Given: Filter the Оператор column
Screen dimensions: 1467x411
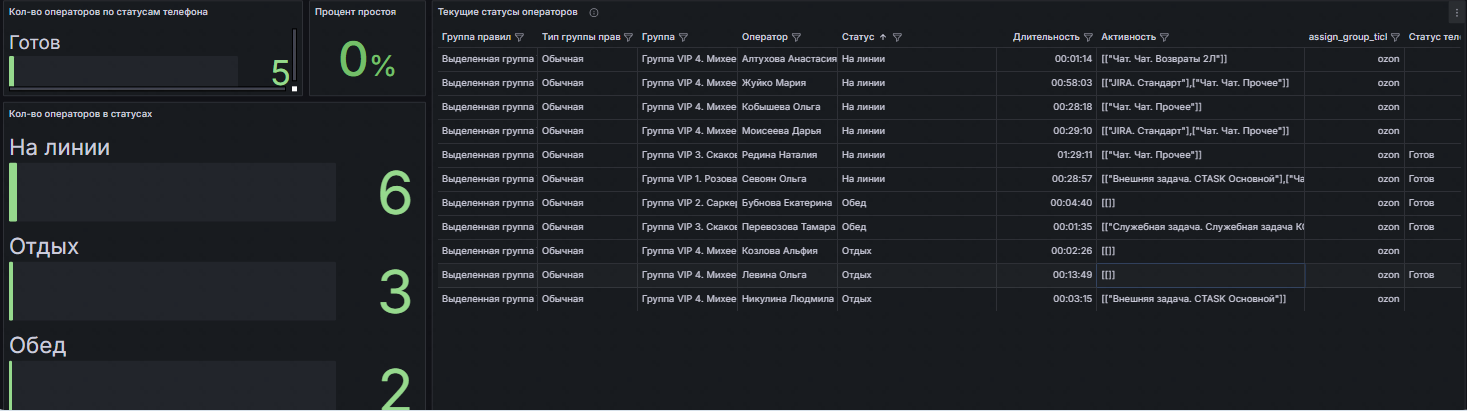Looking at the screenshot, I should (796, 37).
